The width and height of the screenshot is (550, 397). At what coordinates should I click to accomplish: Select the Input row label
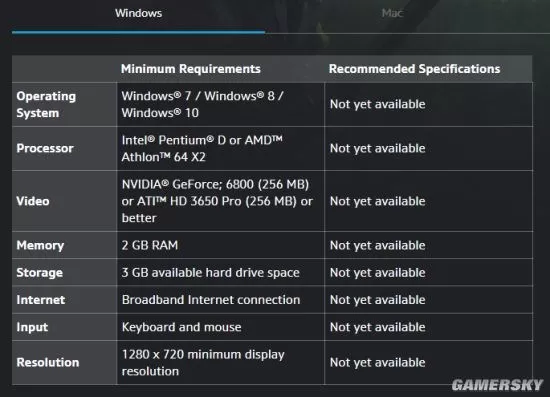tap(32, 327)
